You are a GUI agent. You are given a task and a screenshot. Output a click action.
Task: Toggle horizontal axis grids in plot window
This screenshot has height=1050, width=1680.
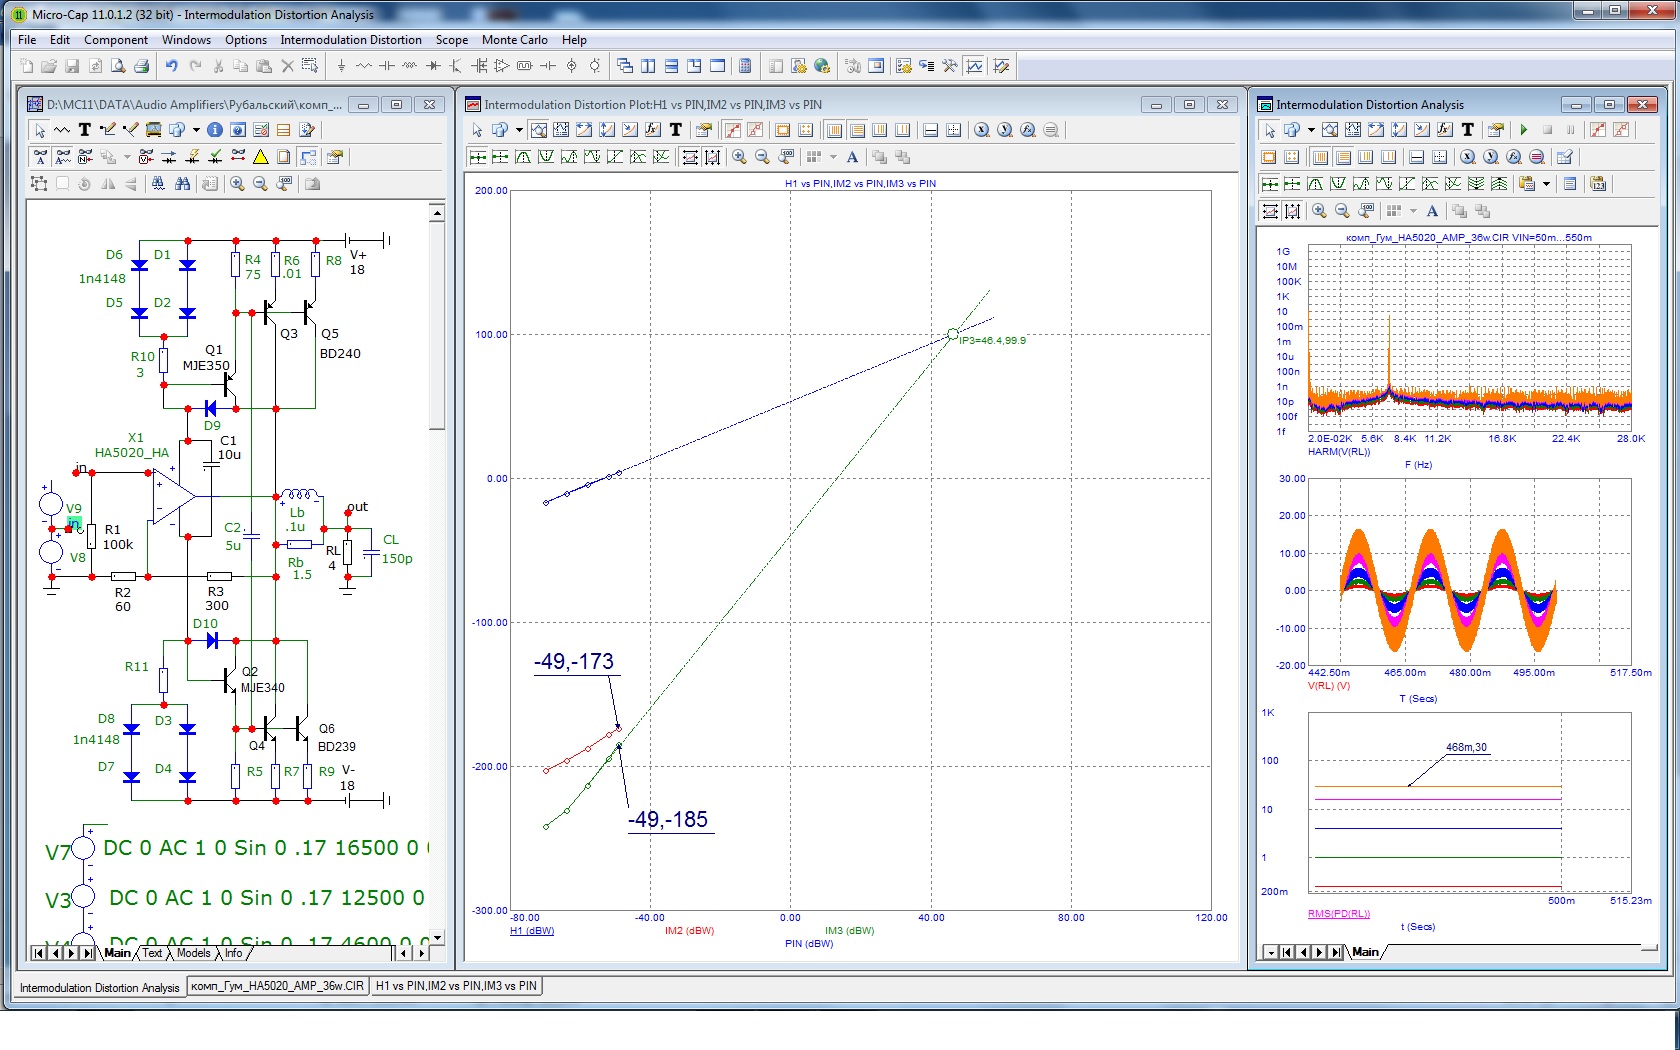tap(834, 130)
